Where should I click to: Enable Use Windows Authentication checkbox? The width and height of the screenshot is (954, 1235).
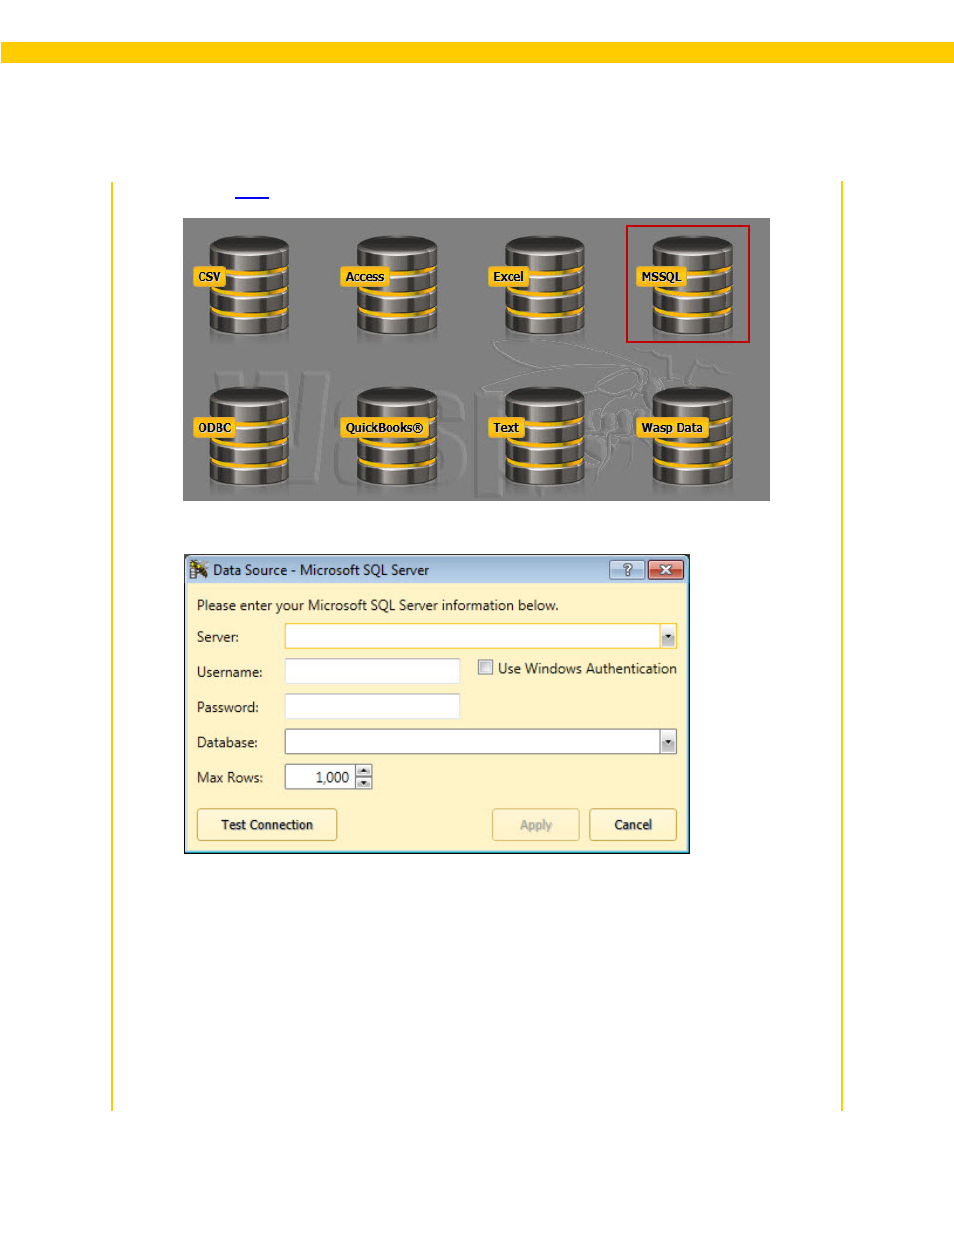(x=485, y=667)
